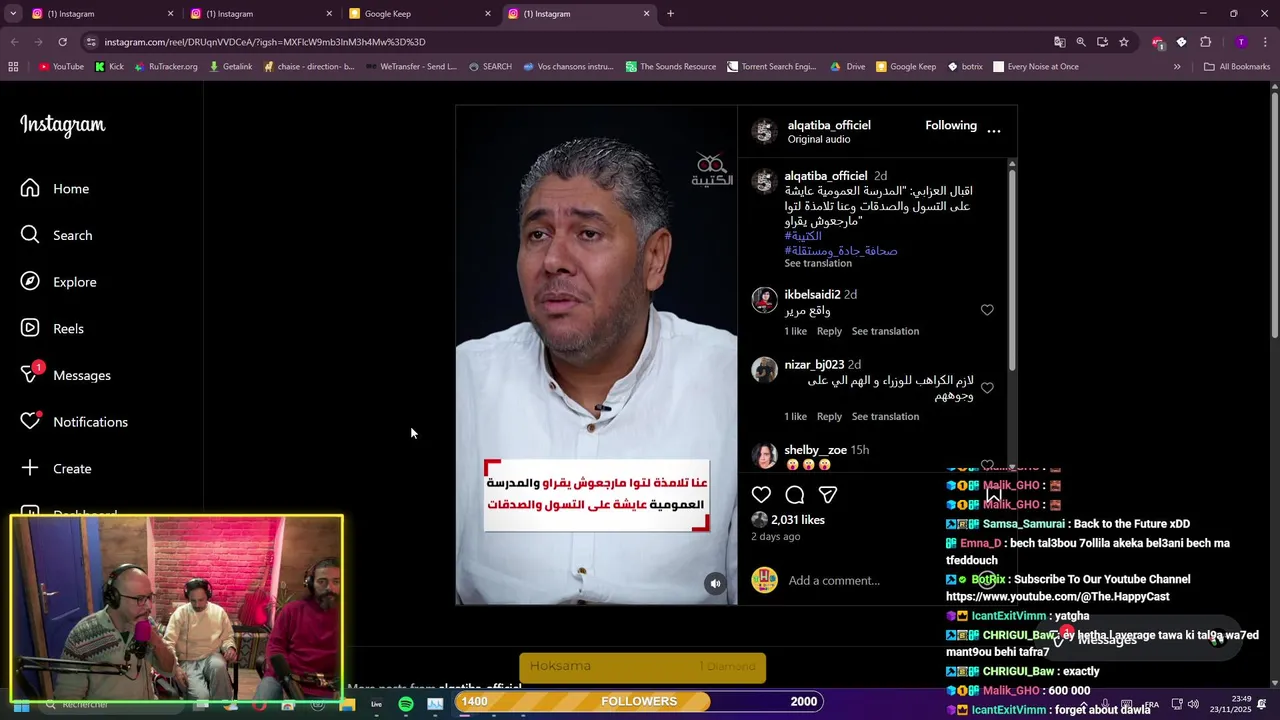
Task: Open hashtag صحافة_جادة_ومستقلة
Action: click(x=841, y=251)
